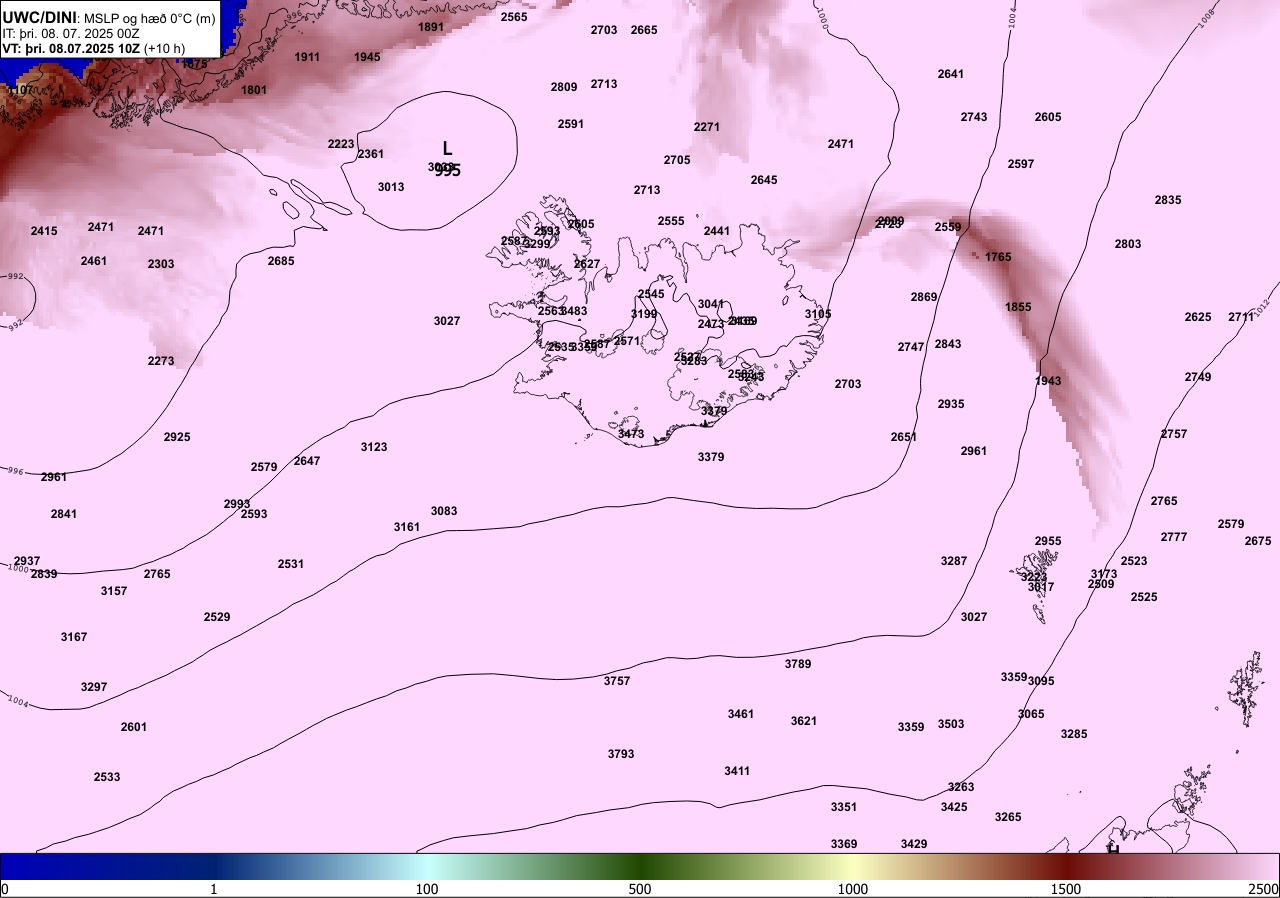Viewport: 1280px width, 898px height.
Task: Select freezing level value 2955
Action: (x=1048, y=541)
